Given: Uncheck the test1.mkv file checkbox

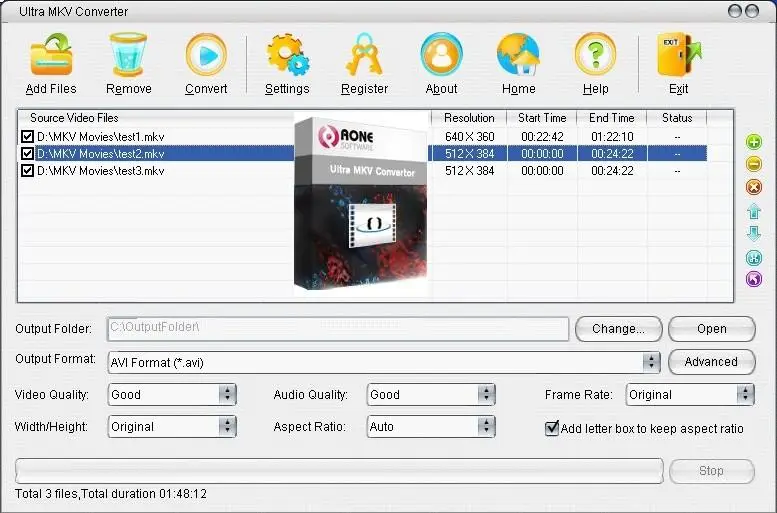Looking at the screenshot, I should click(27, 137).
